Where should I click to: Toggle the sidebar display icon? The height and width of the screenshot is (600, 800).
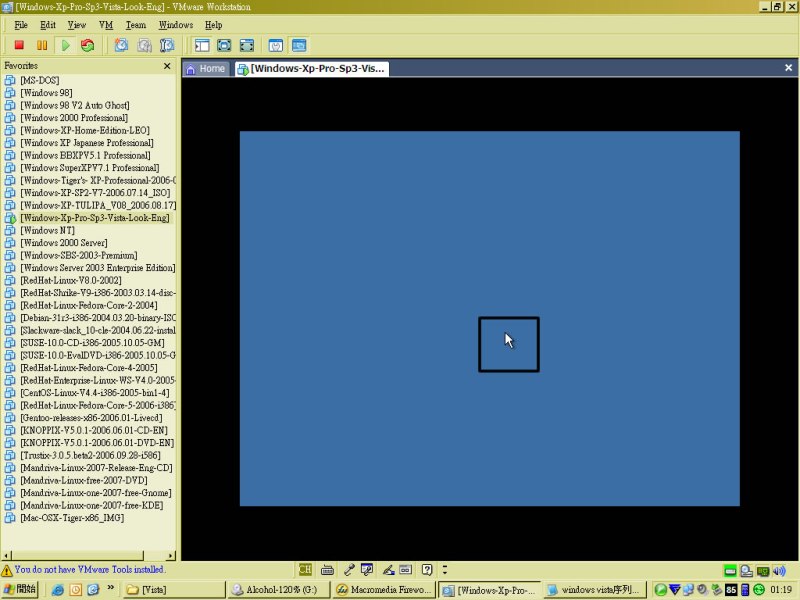click(202, 45)
